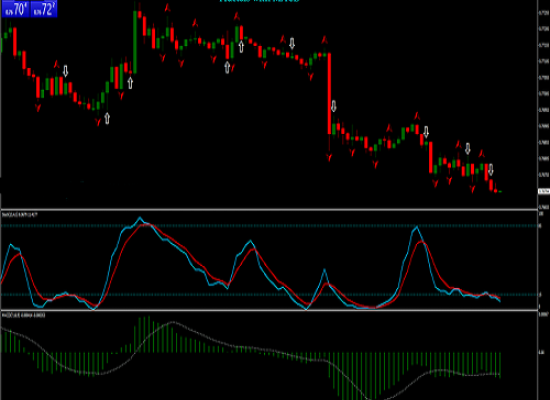Select the upper dotted stochastic level line

[269, 226]
